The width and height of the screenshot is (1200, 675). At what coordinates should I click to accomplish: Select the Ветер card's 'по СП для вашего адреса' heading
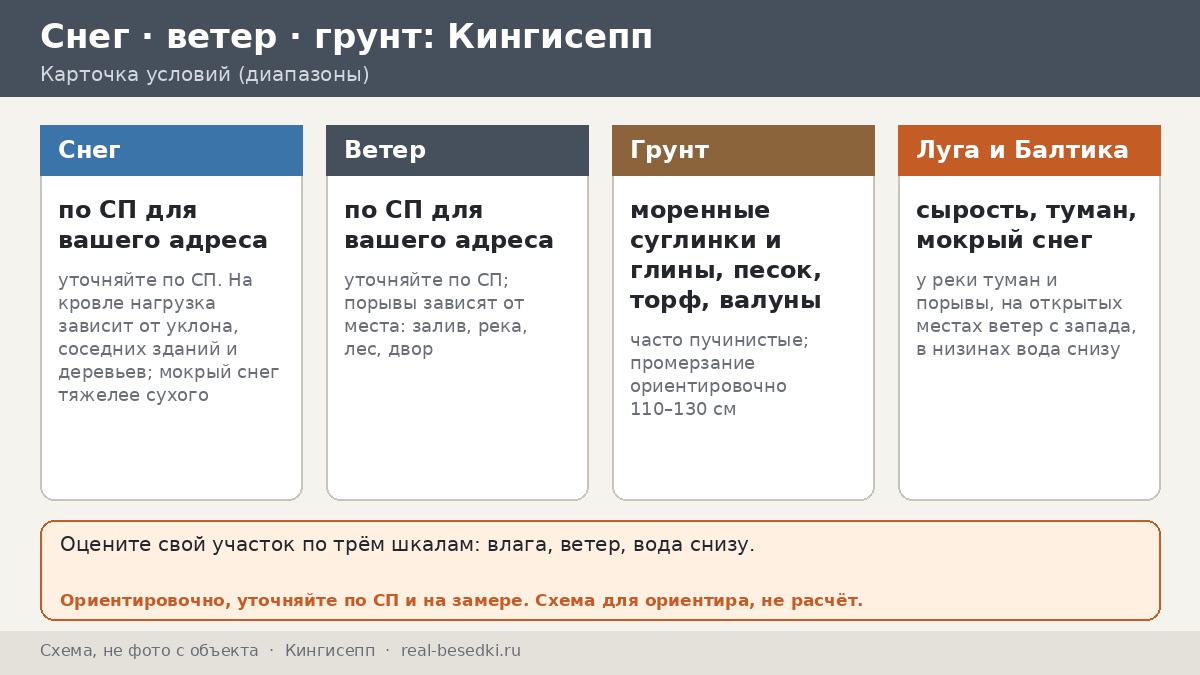(449, 225)
